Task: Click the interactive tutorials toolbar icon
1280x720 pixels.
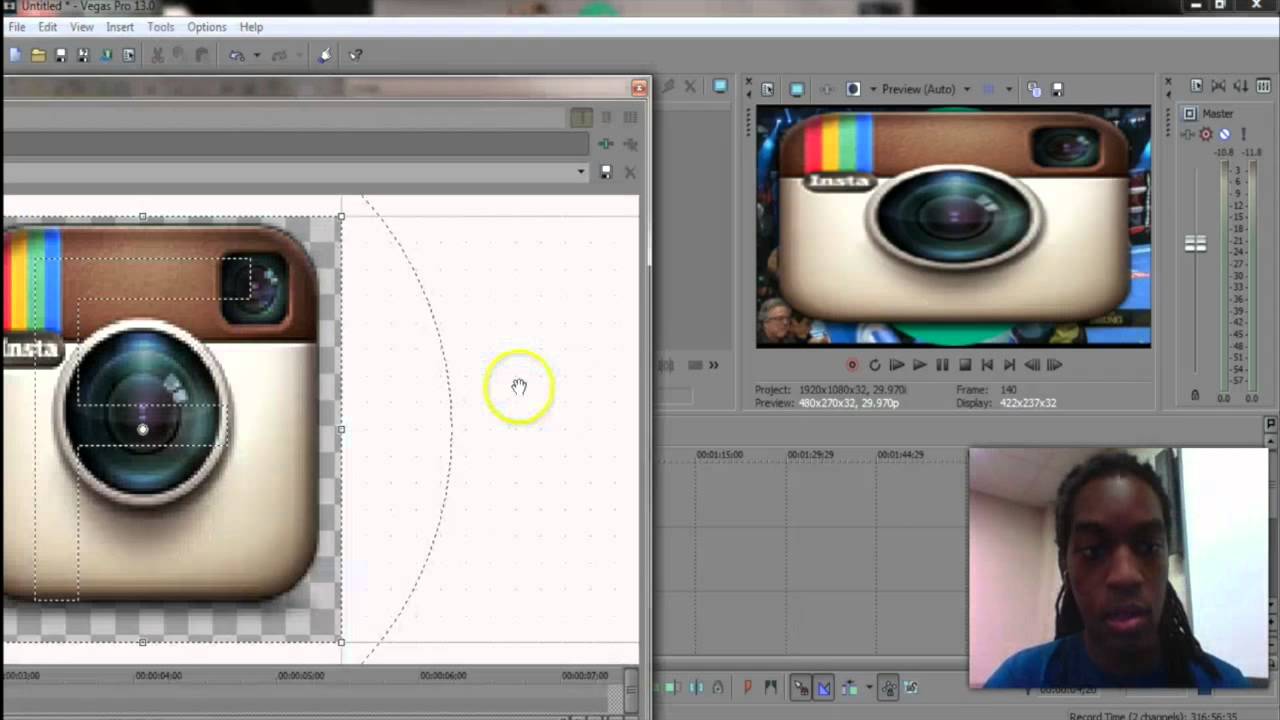Action: point(325,56)
